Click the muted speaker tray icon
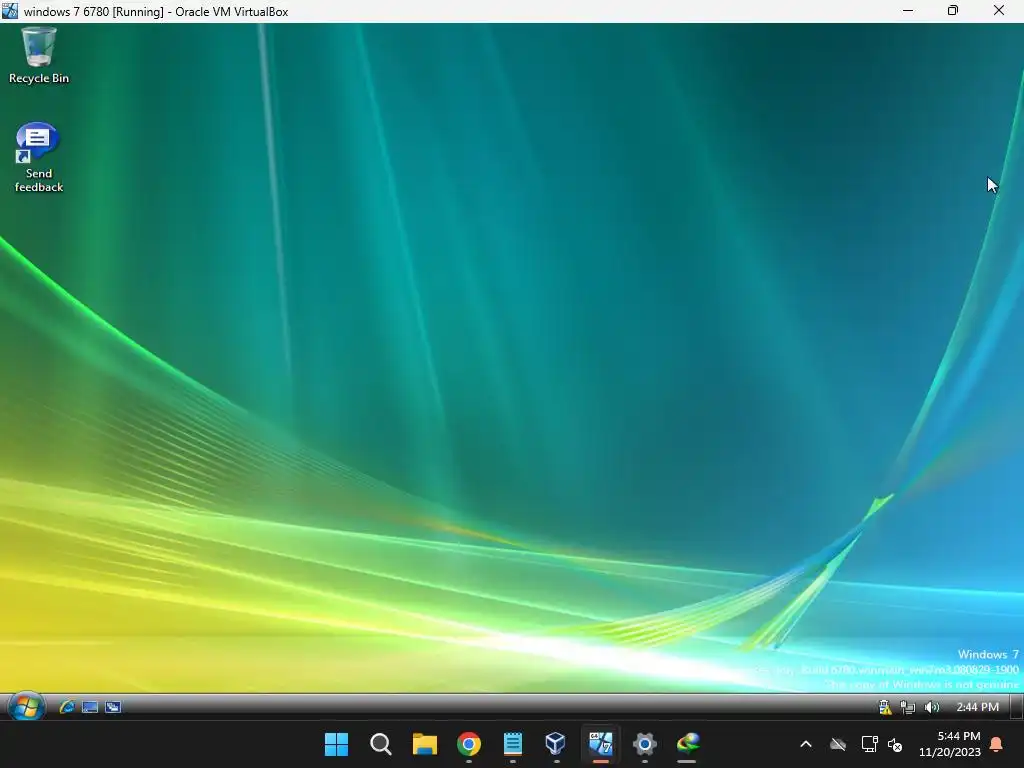The width and height of the screenshot is (1024, 768). coord(895,744)
